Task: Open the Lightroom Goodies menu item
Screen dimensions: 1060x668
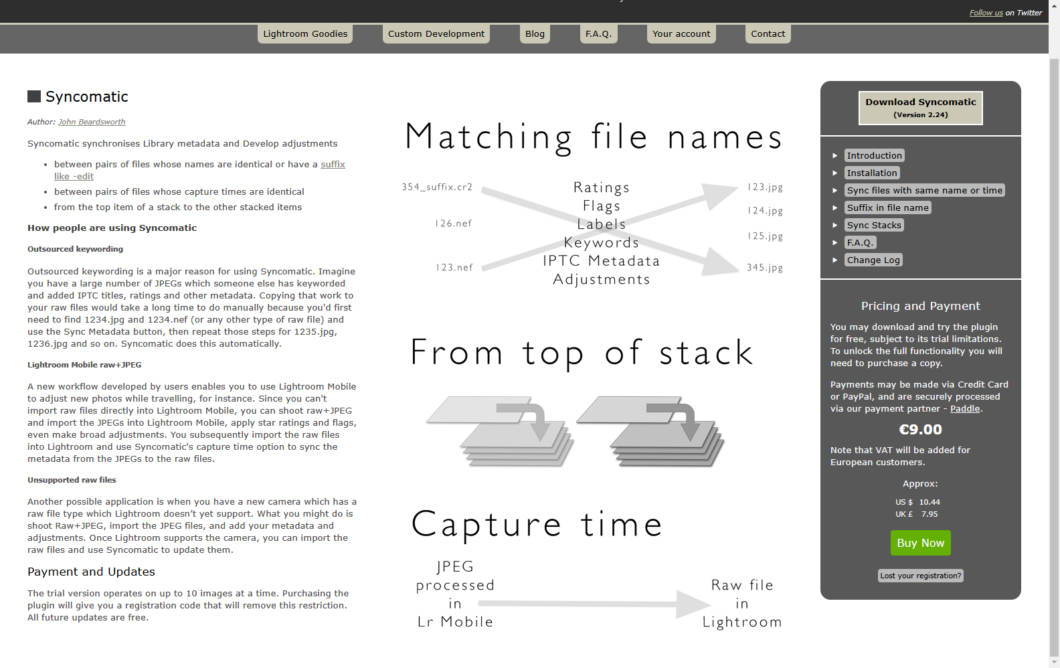Action: 305,34
